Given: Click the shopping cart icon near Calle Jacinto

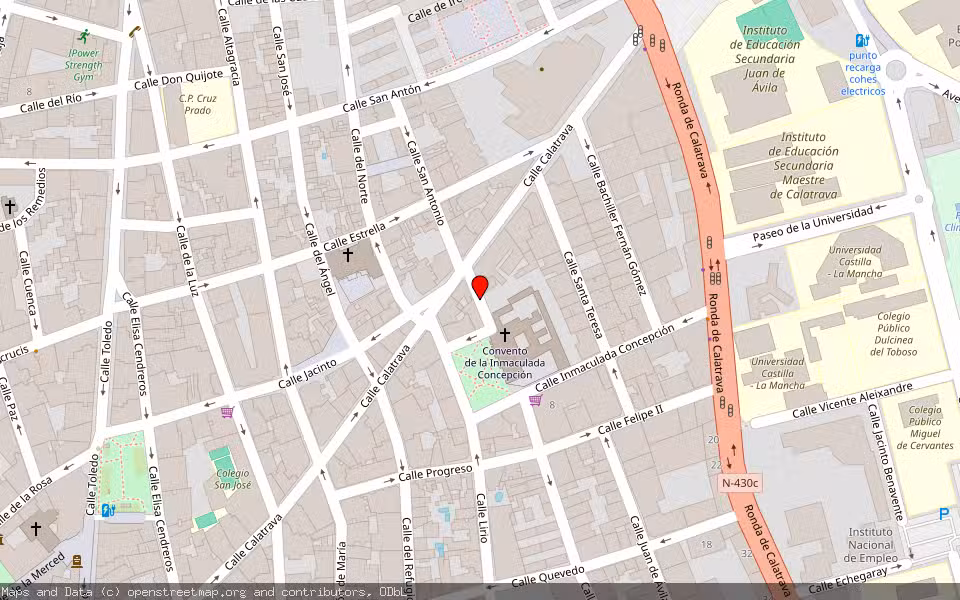Looking at the screenshot, I should pos(227,412).
